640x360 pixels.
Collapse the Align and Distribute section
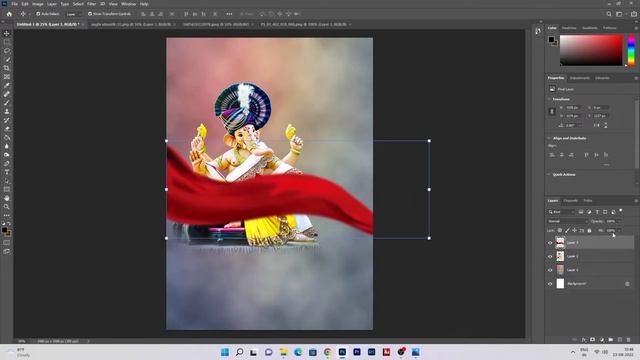(x=549, y=138)
